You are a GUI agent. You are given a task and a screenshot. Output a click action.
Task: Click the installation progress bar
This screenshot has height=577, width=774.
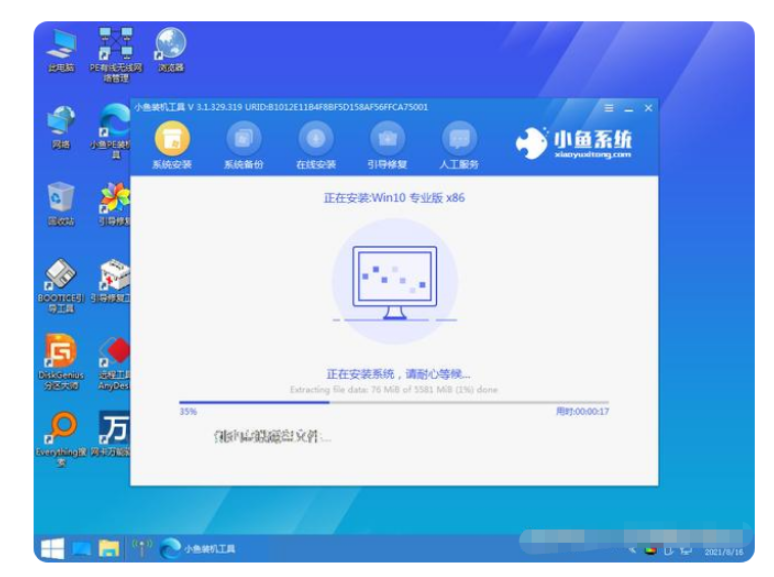pos(395,402)
